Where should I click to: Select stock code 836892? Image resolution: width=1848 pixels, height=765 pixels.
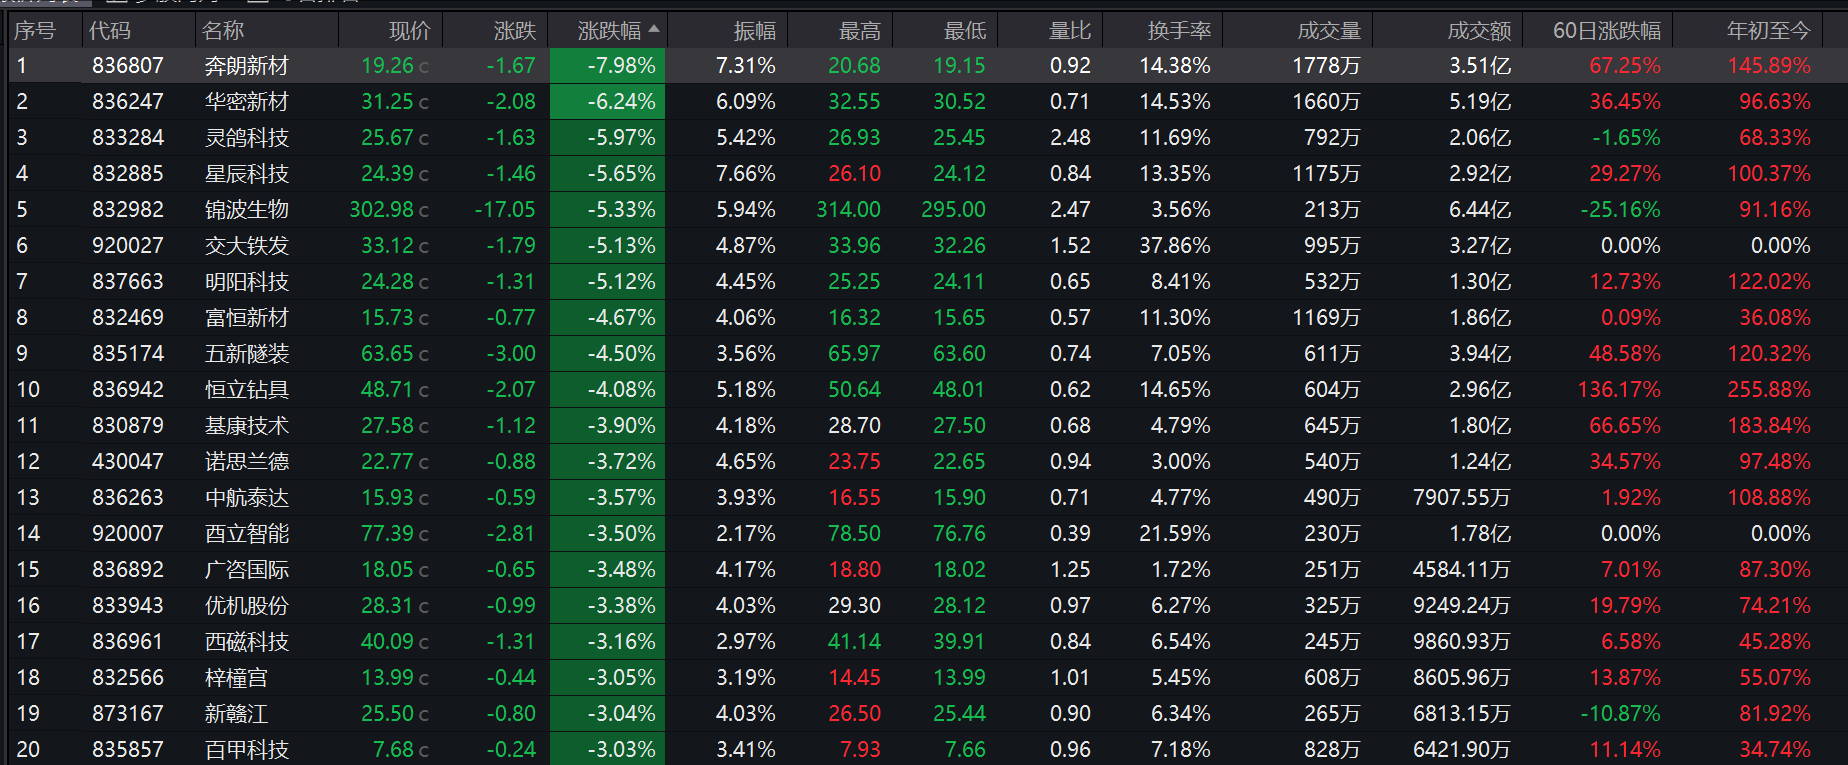tap(128, 570)
